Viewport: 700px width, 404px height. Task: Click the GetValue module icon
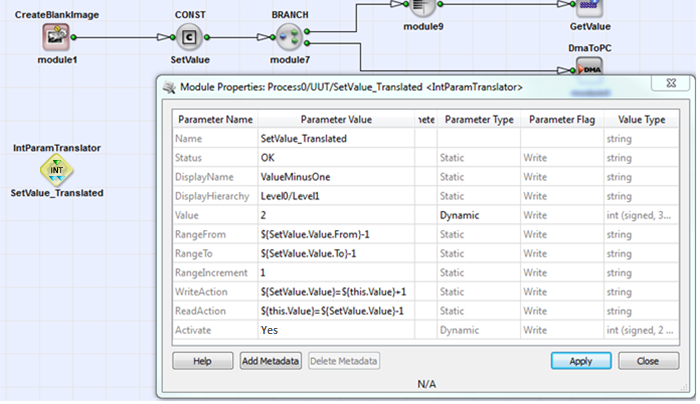590,5
